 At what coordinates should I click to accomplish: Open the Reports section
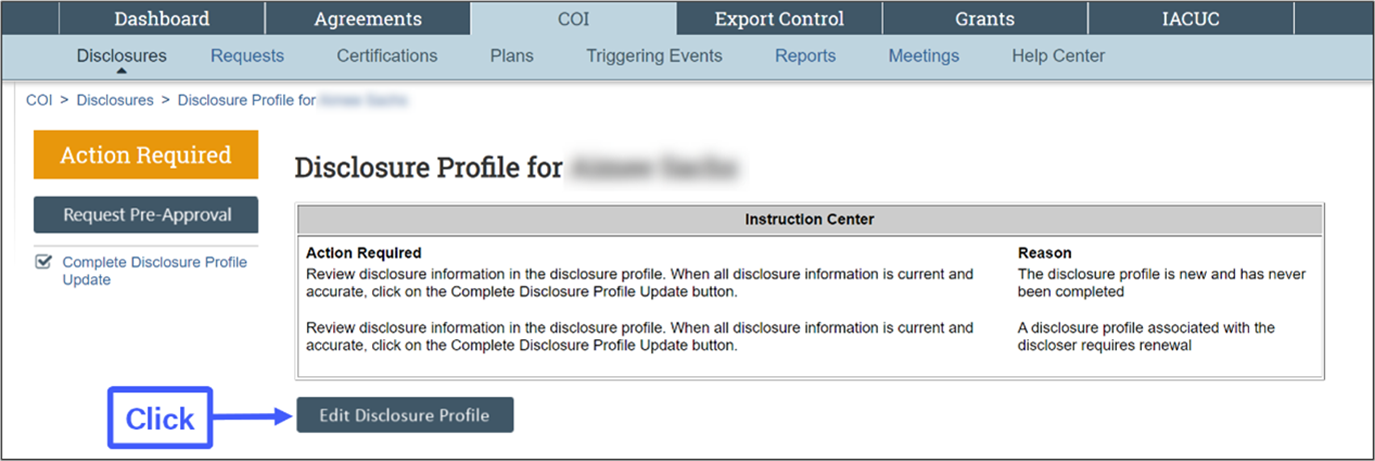coord(805,56)
